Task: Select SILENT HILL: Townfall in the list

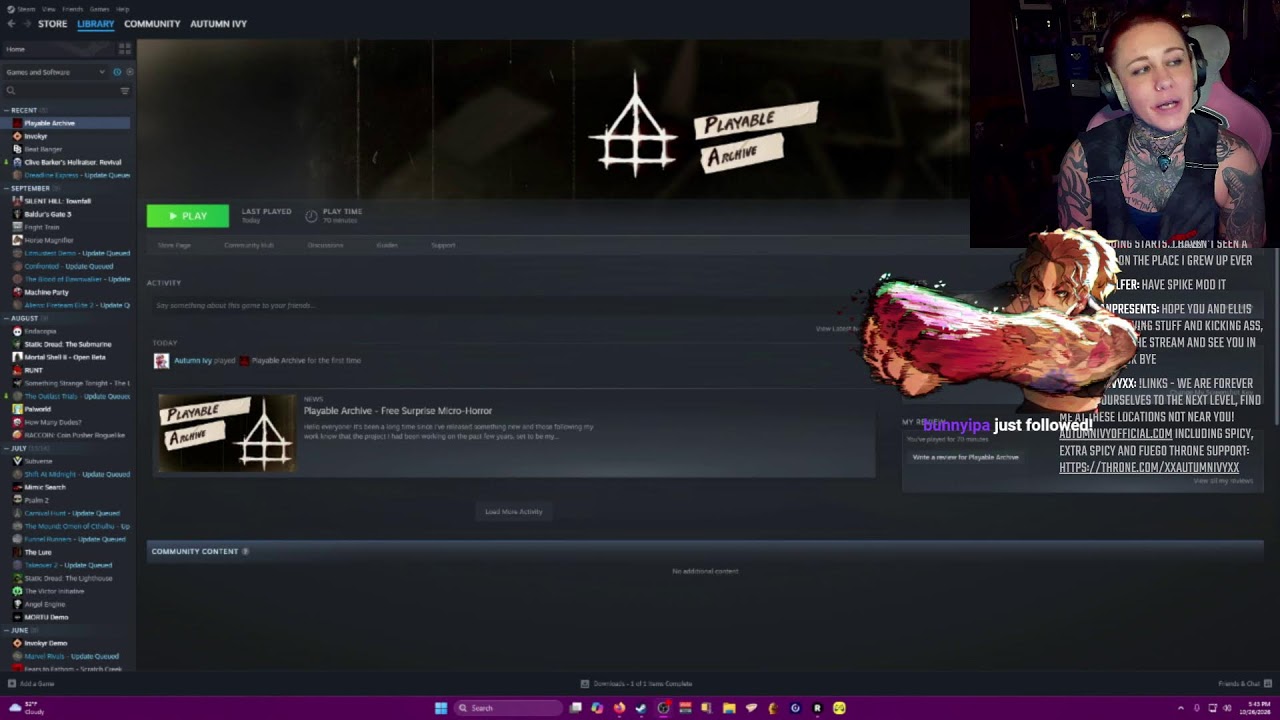Action: (57, 201)
